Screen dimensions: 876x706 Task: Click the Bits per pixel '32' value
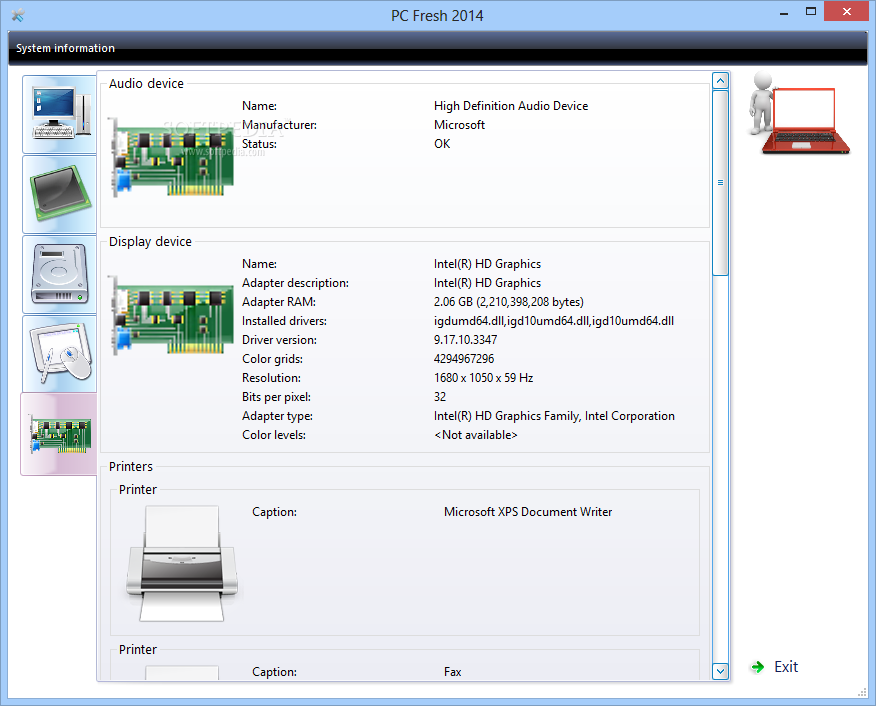440,397
